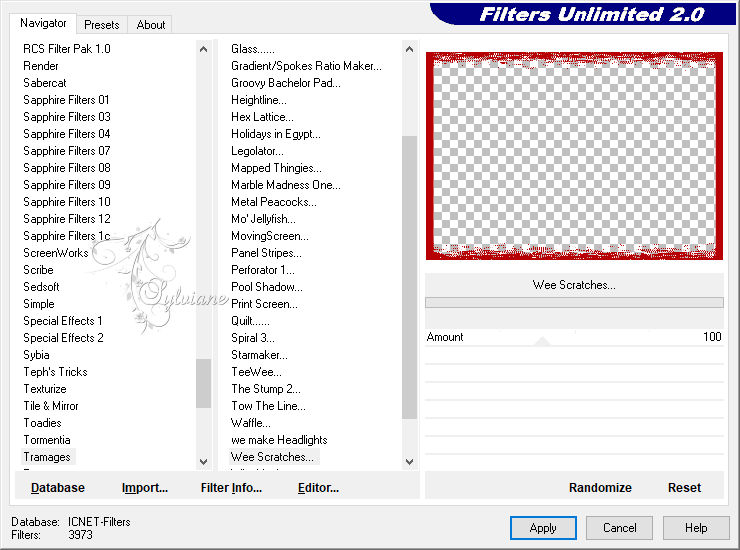Open Filter Info...
This screenshot has width=740, height=550.
click(231, 488)
